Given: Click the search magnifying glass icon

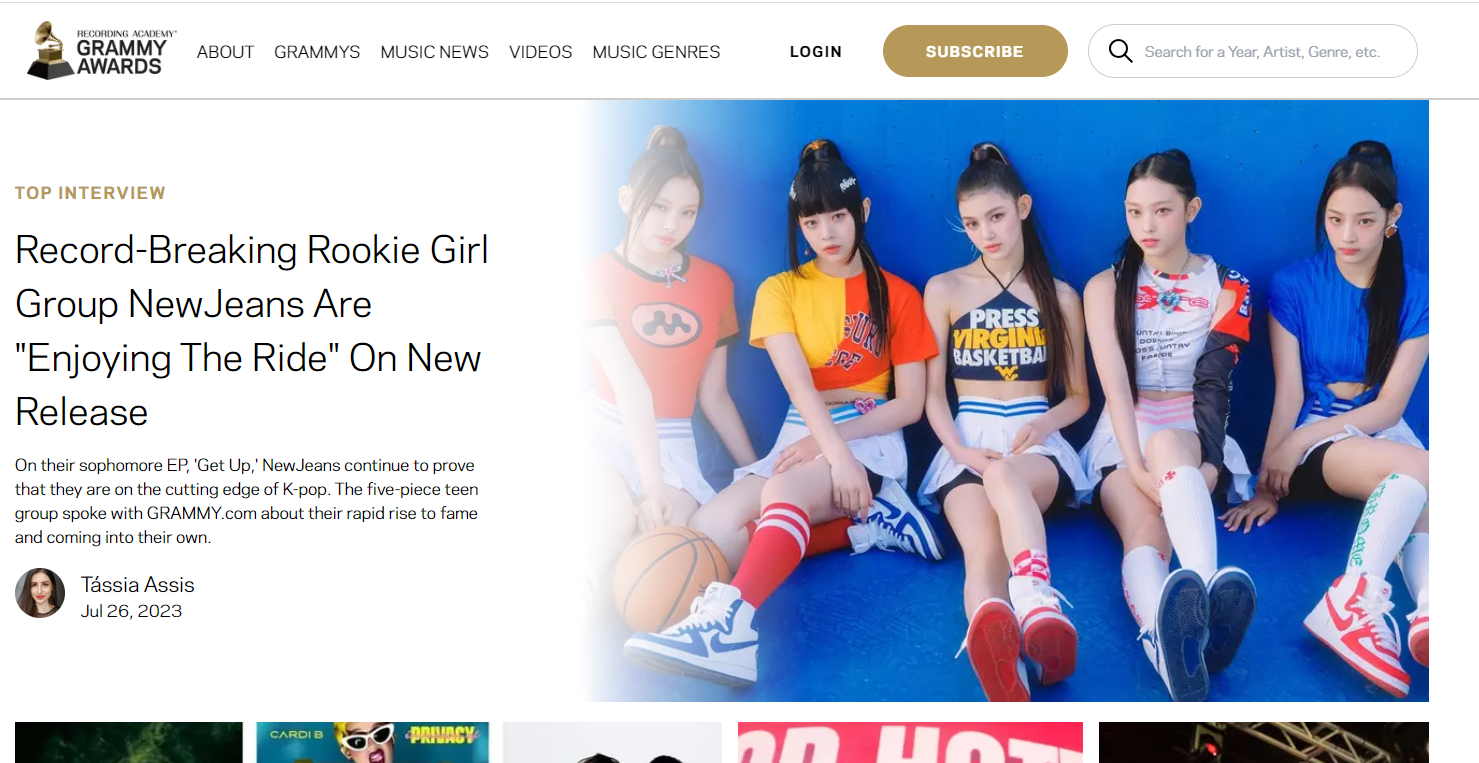Looking at the screenshot, I should point(1120,51).
